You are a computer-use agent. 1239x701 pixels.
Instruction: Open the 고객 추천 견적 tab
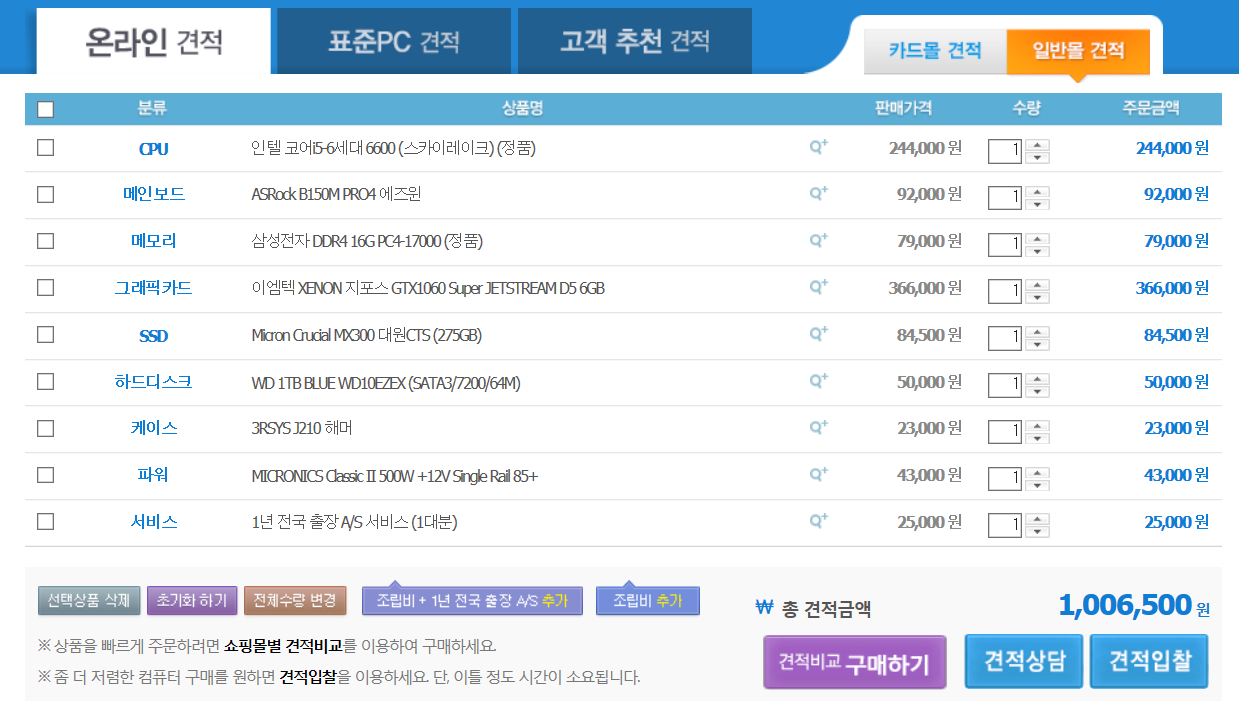(x=634, y=42)
